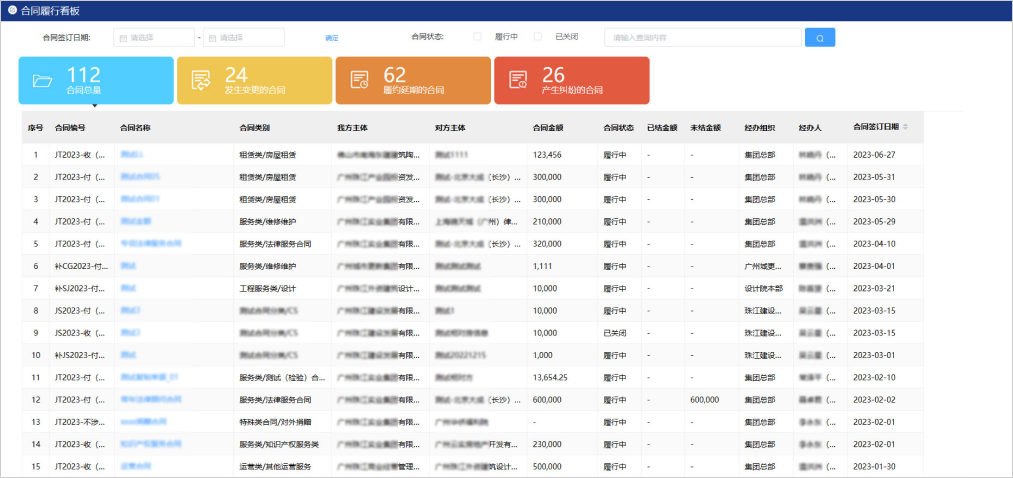This screenshot has height=478, width=1013.
Task: Click the search query input box
Action: (702, 38)
